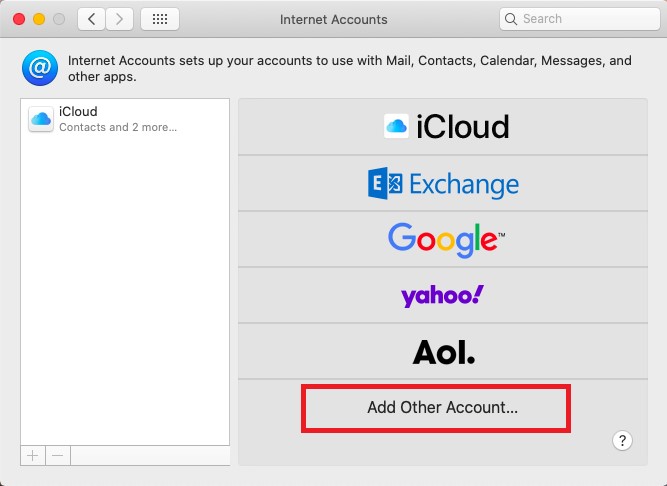Viewport: 667px width, 486px height.
Task: Minimize window with yellow button
Action: pyautogui.click(x=39, y=19)
